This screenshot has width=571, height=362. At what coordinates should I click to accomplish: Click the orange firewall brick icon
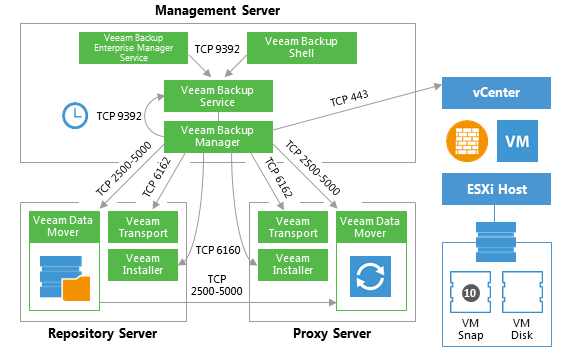point(467,141)
